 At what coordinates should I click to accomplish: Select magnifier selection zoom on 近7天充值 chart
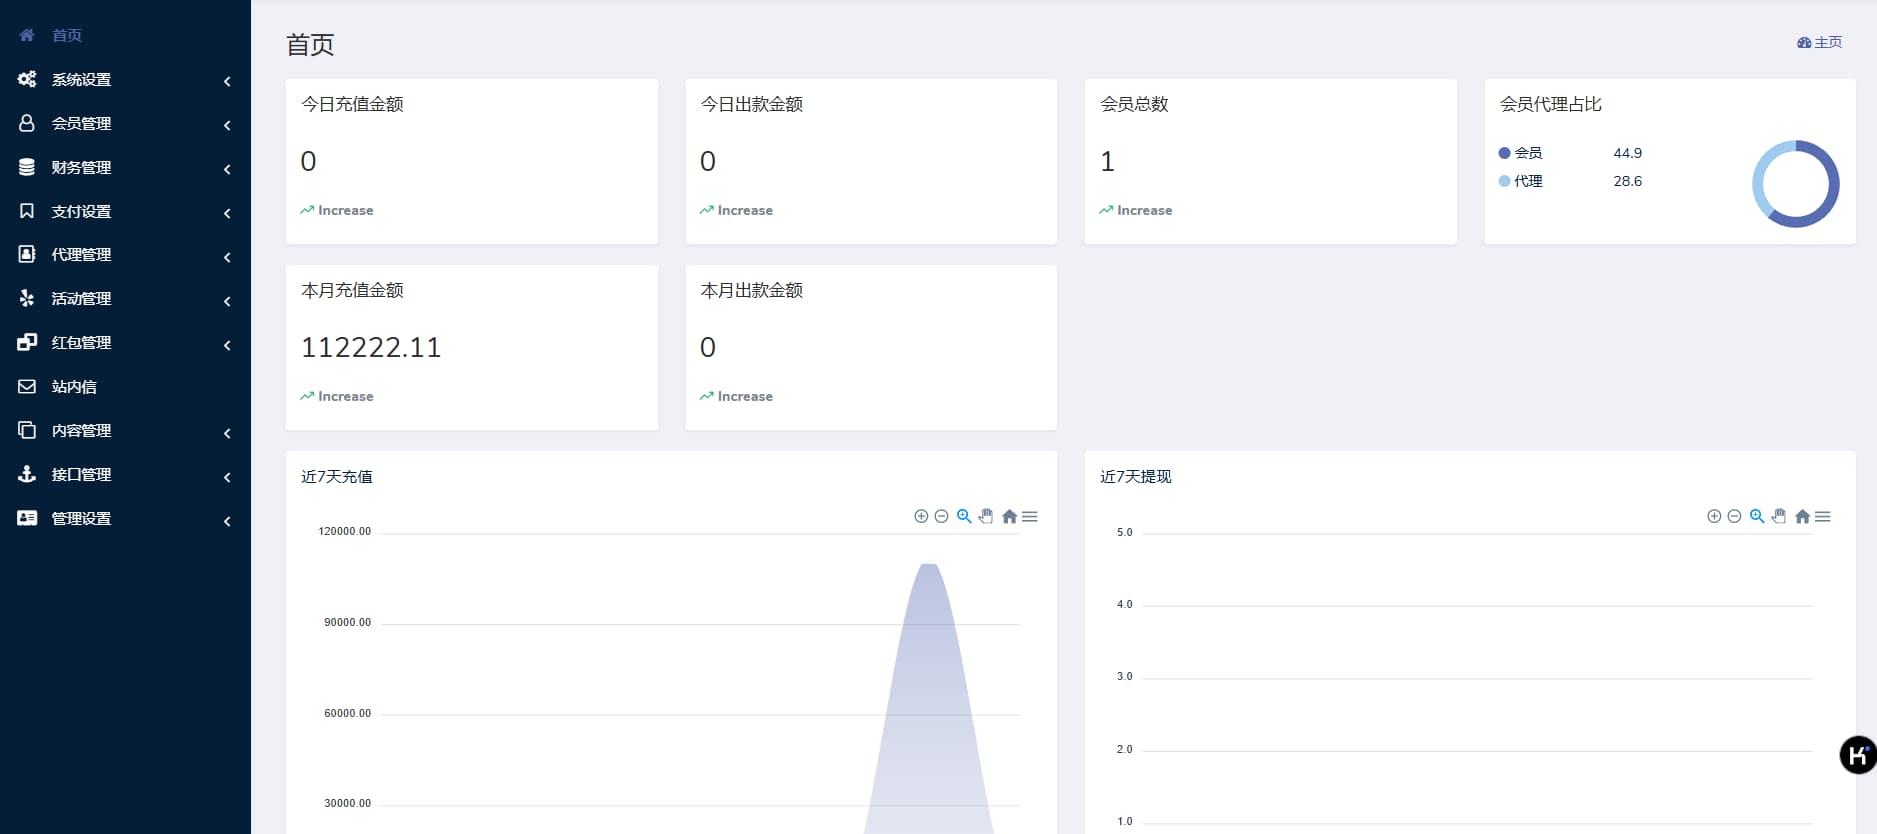coord(964,516)
